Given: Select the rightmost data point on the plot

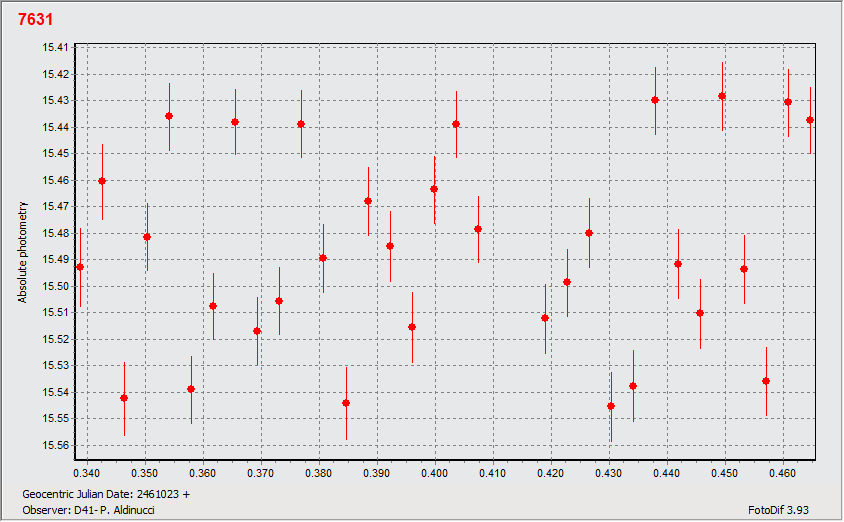Looking at the screenshot, I should point(810,120).
